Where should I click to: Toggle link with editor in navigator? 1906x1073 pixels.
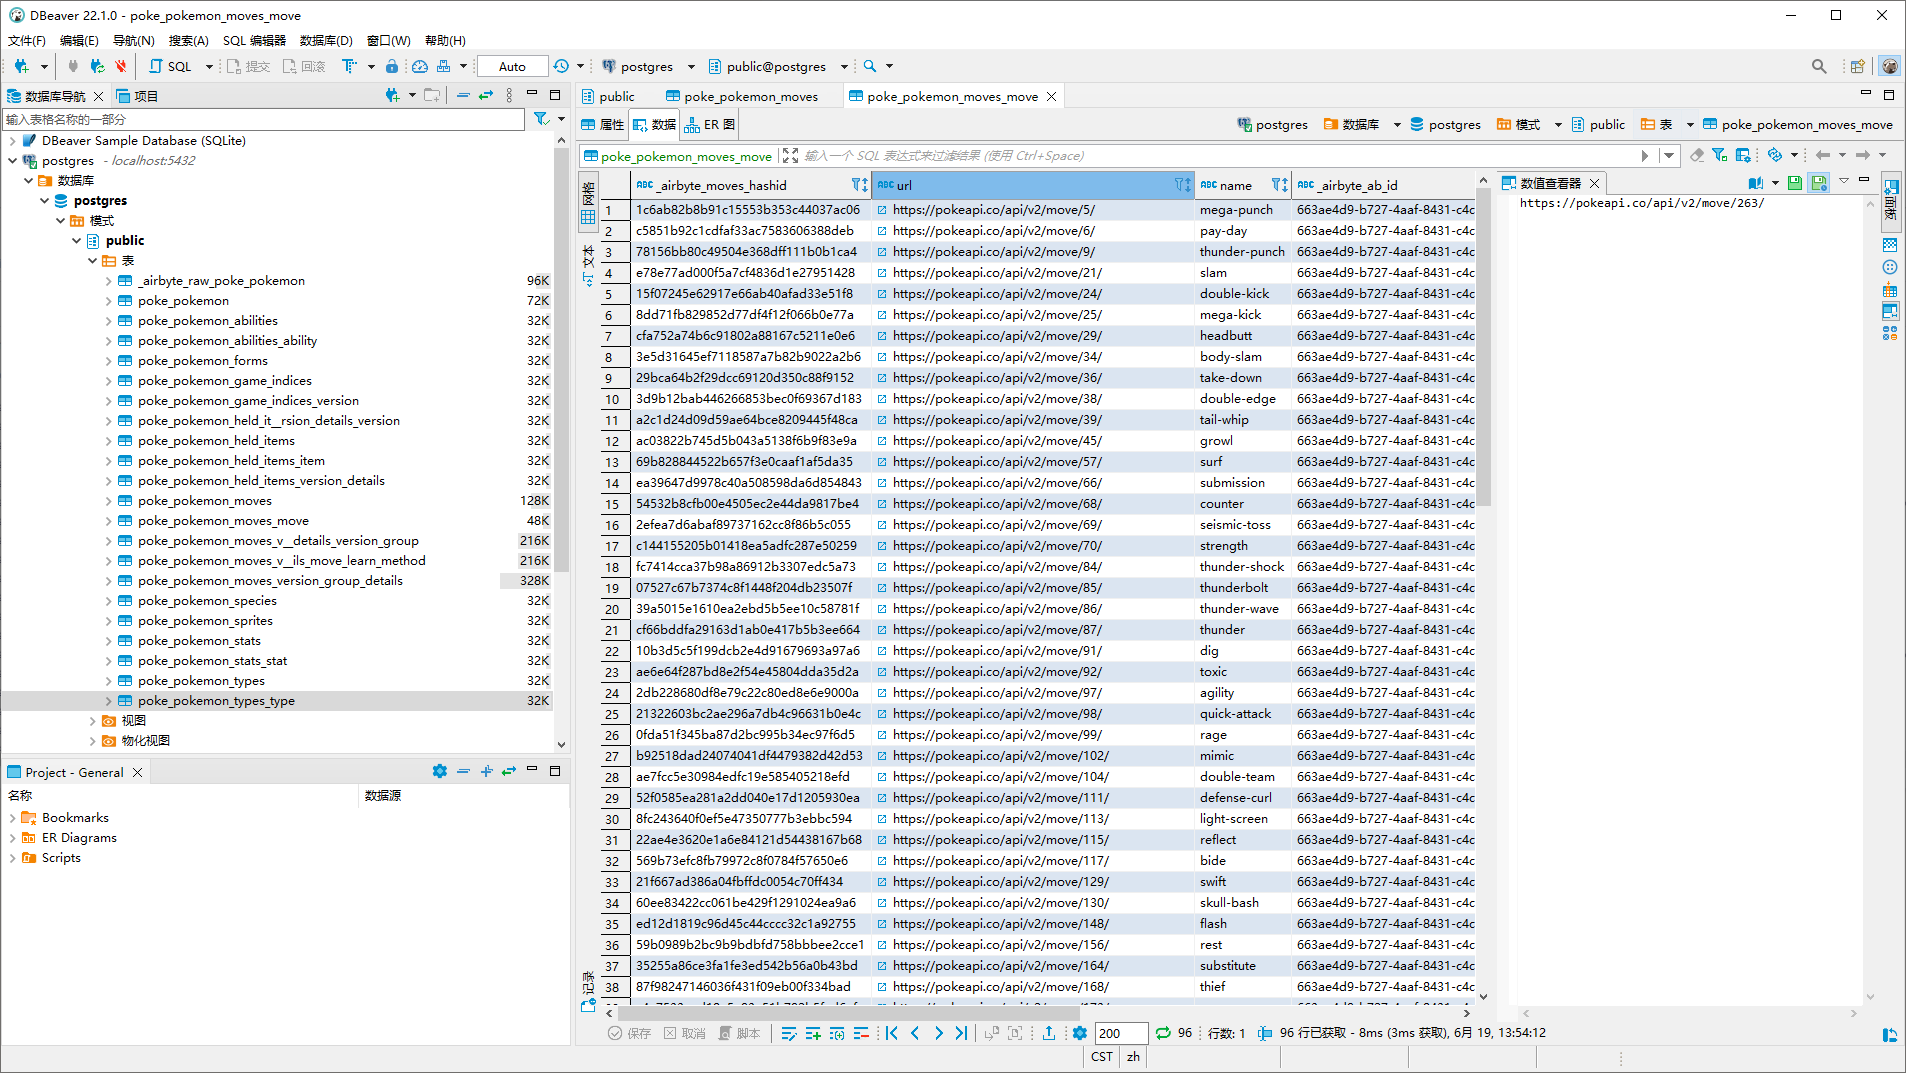(486, 96)
